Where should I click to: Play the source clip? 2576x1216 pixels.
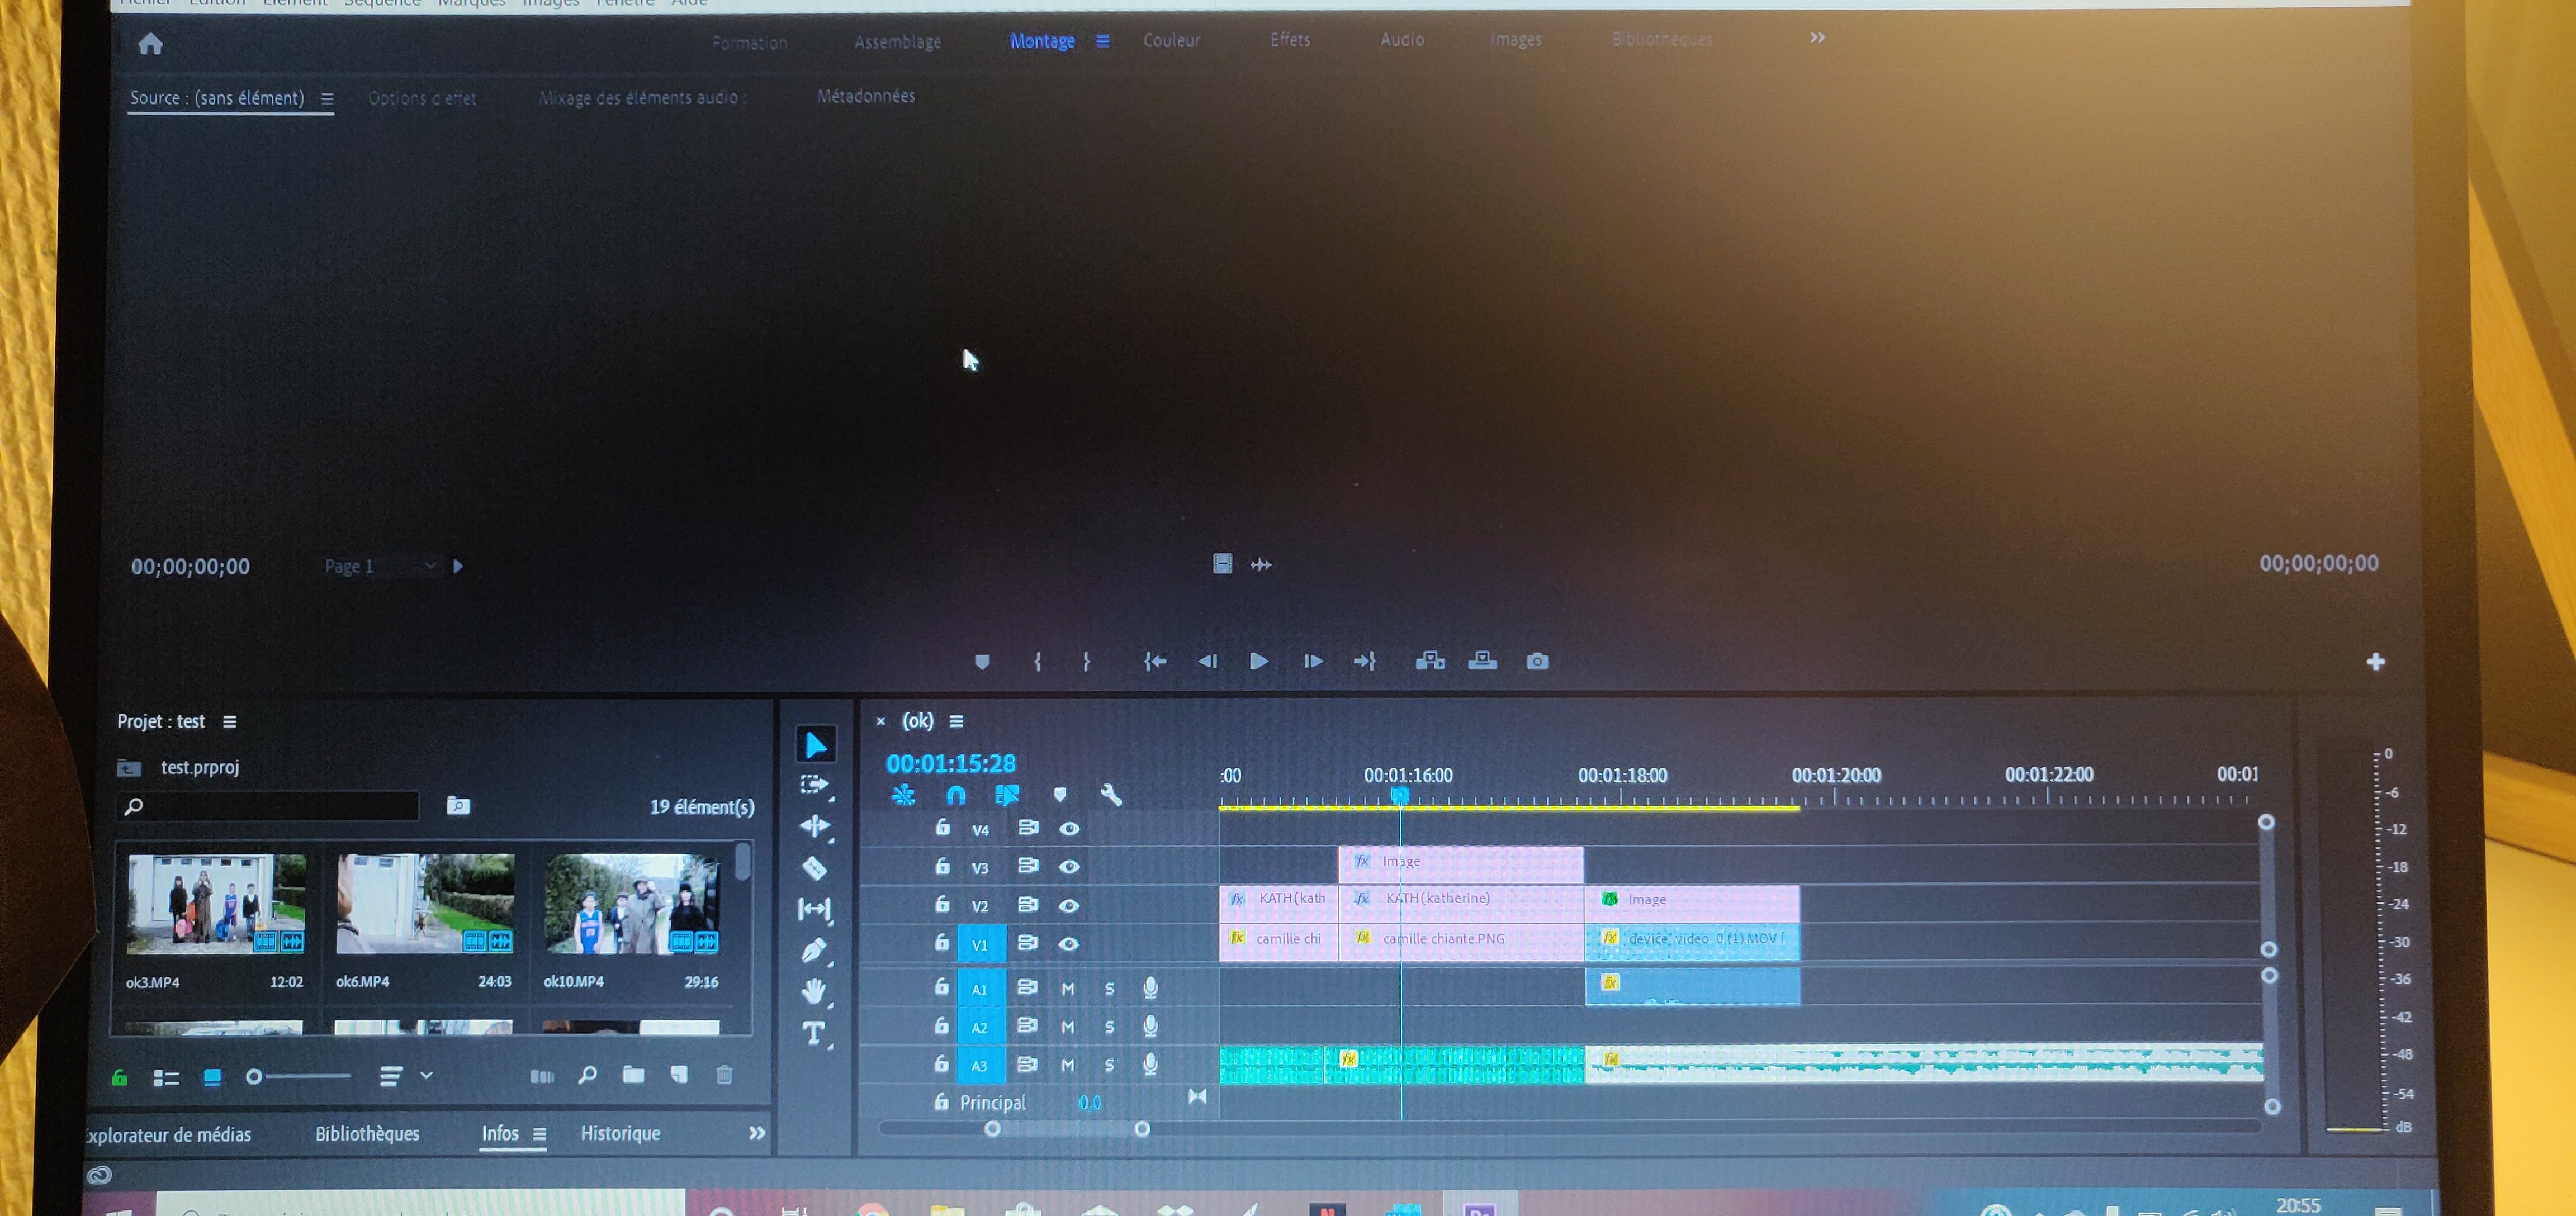1259,661
